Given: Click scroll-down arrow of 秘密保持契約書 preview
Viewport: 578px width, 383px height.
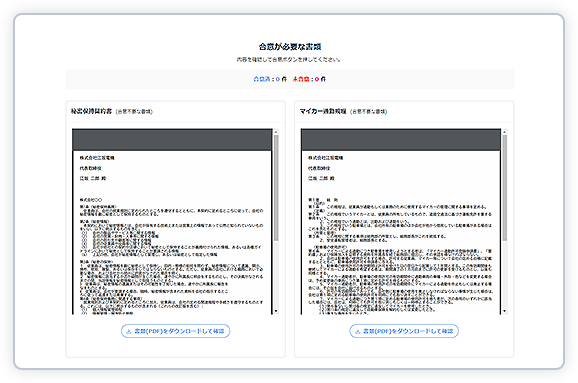Looking at the screenshot, I should [x=276, y=311].
